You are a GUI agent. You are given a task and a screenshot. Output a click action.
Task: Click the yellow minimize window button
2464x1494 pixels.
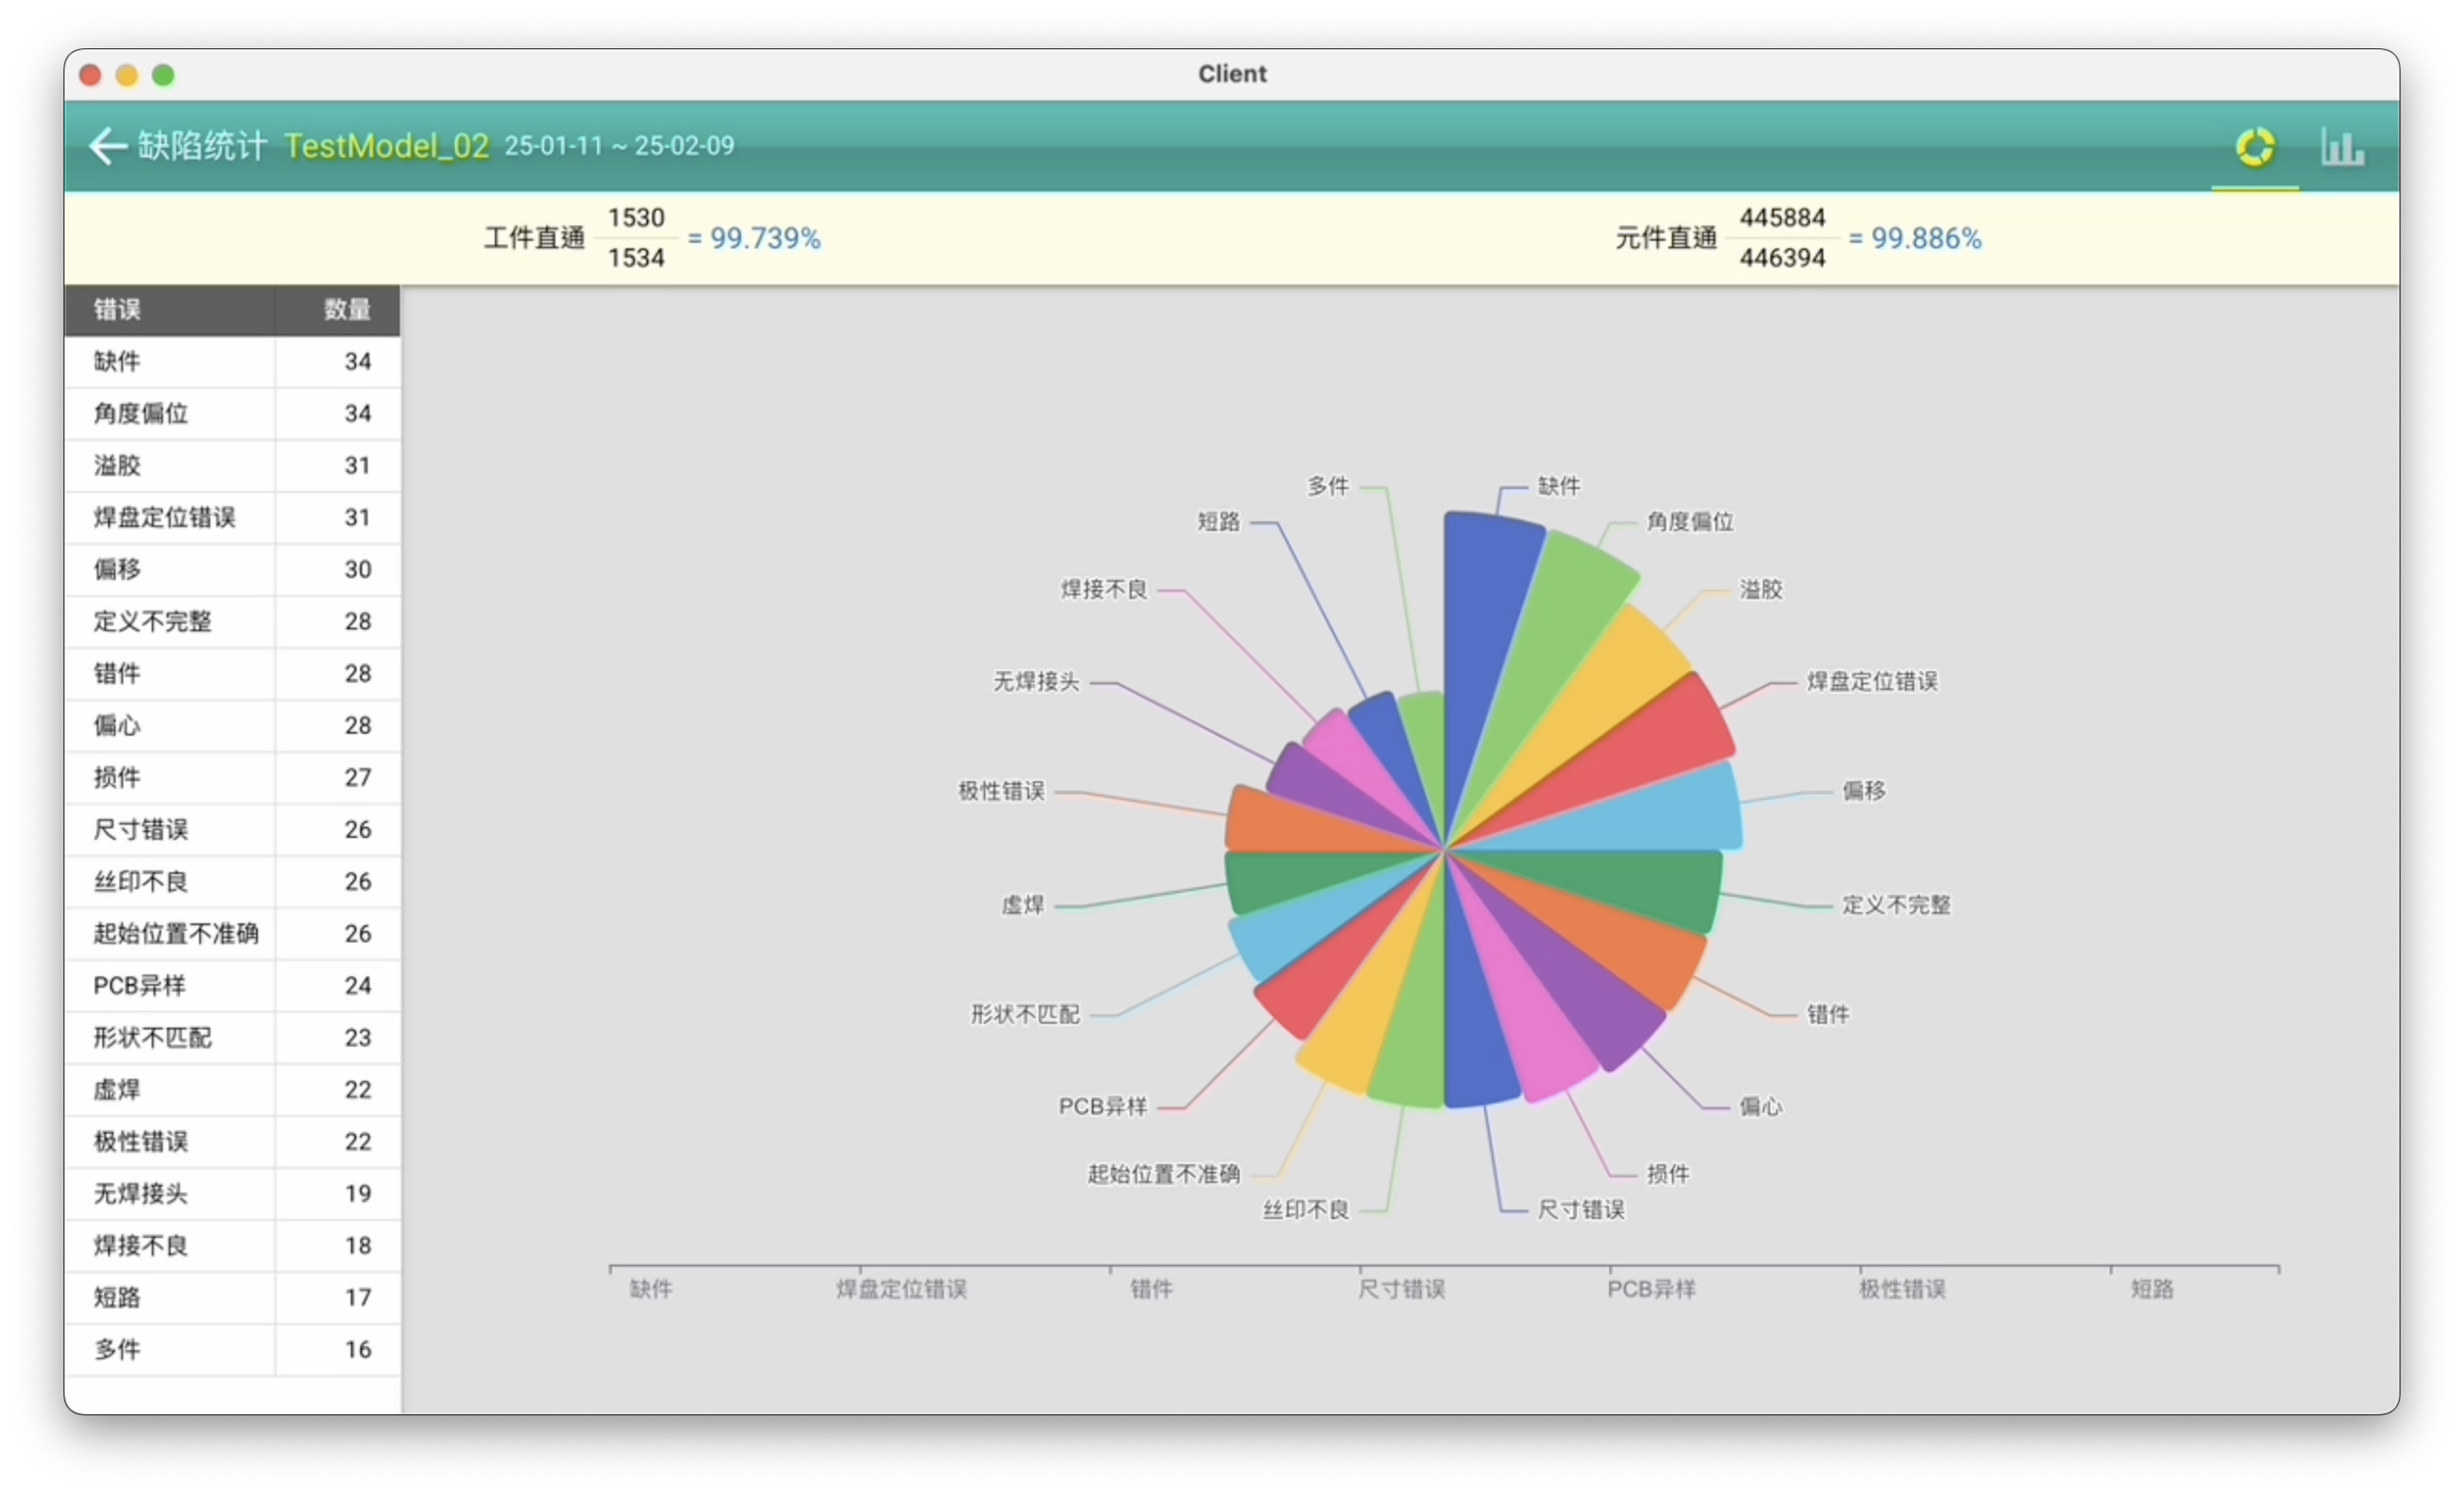[127, 75]
